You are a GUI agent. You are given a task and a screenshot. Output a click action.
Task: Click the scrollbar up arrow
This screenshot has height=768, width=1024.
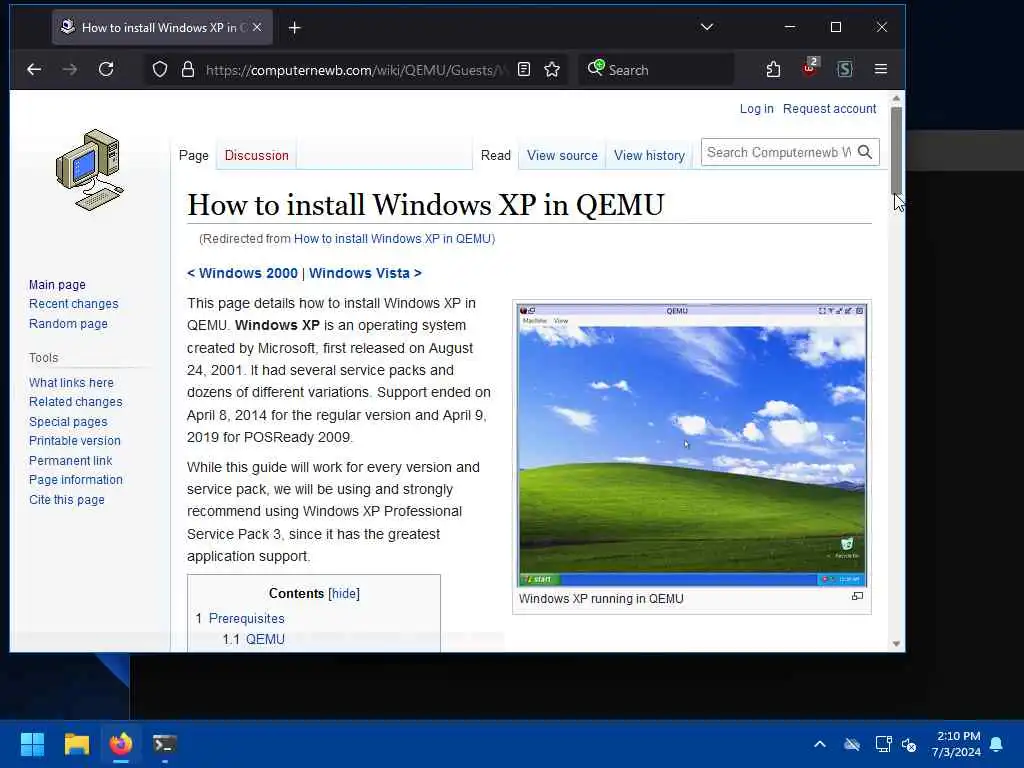[897, 98]
